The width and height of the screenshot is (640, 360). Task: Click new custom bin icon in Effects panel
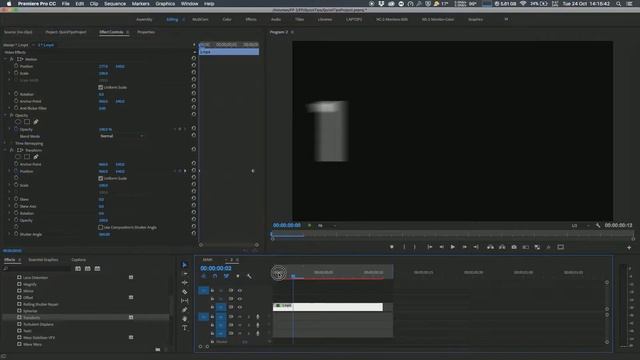pos(158,349)
